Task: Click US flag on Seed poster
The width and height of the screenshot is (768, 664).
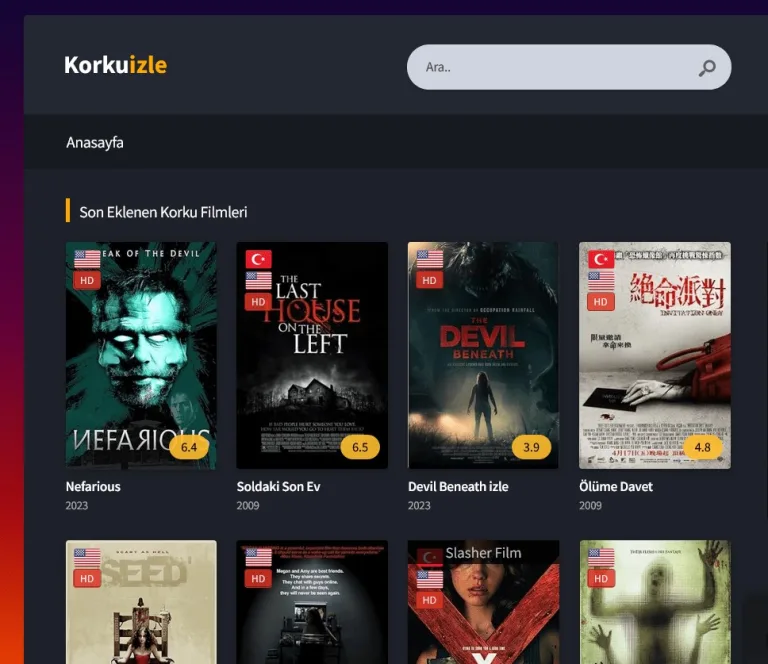Action: (87, 557)
